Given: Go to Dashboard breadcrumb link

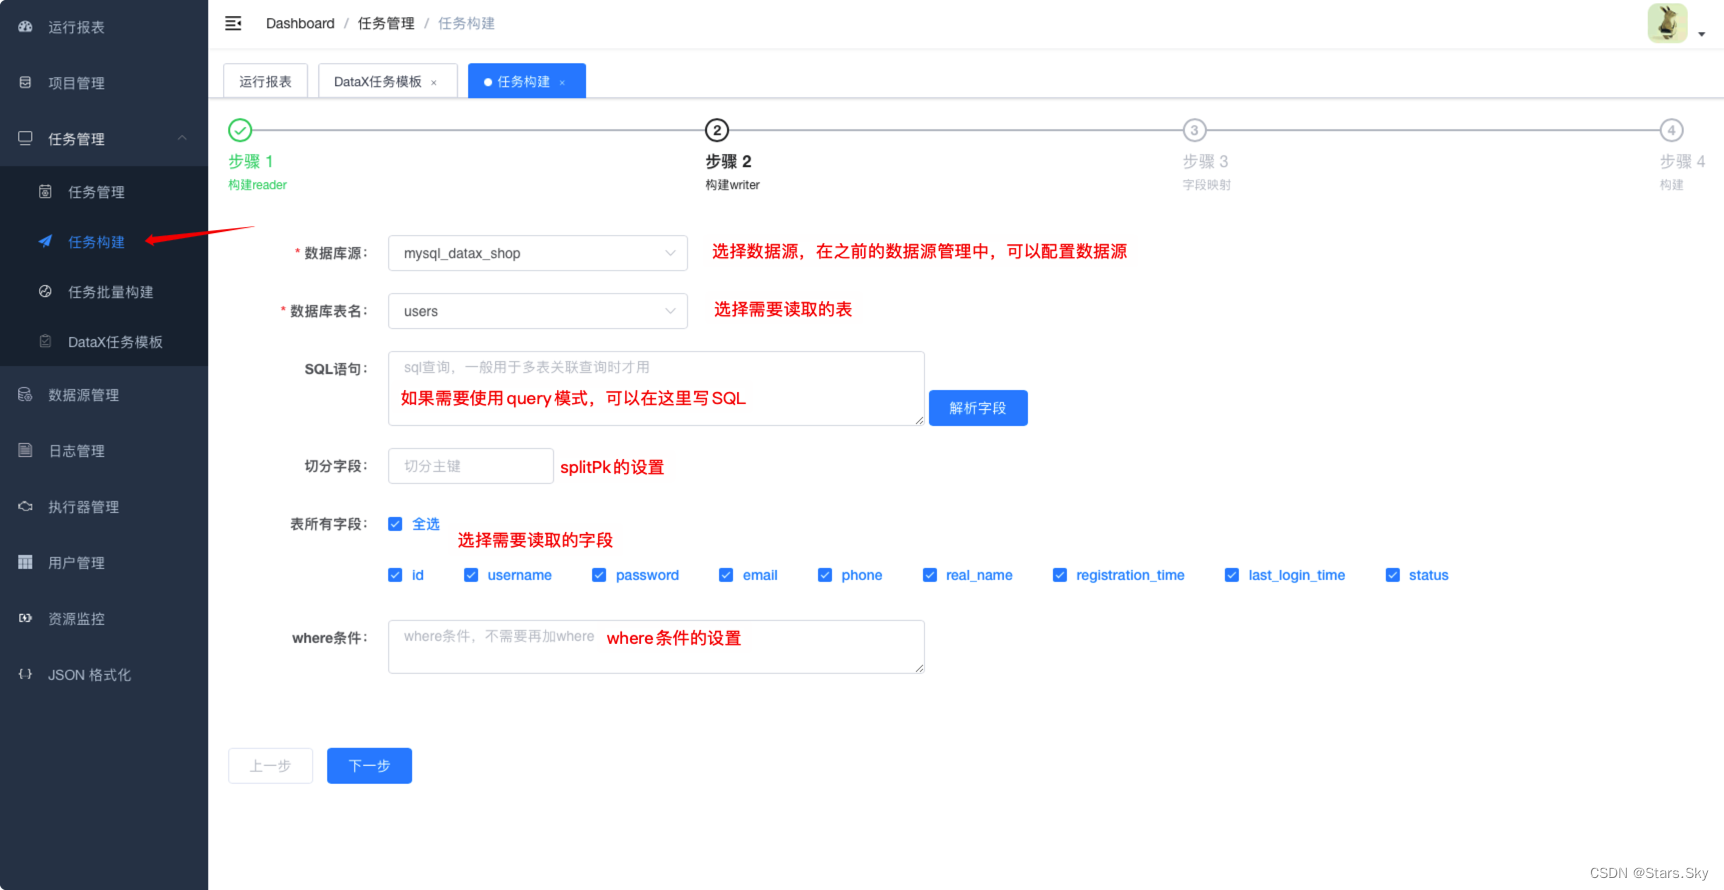Looking at the screenshot, I should pos(300,23).
